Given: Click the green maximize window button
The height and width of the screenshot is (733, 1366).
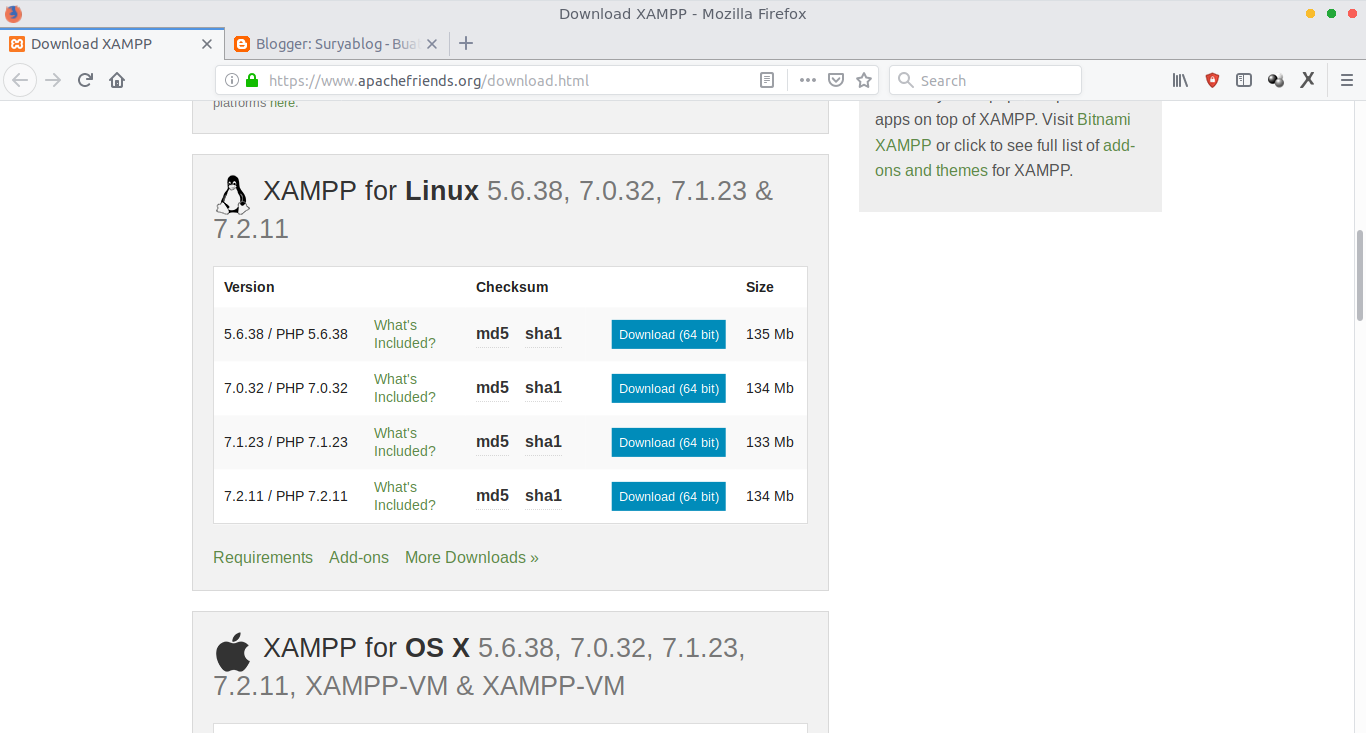Looking at the screenshot, I should 1331,13.
